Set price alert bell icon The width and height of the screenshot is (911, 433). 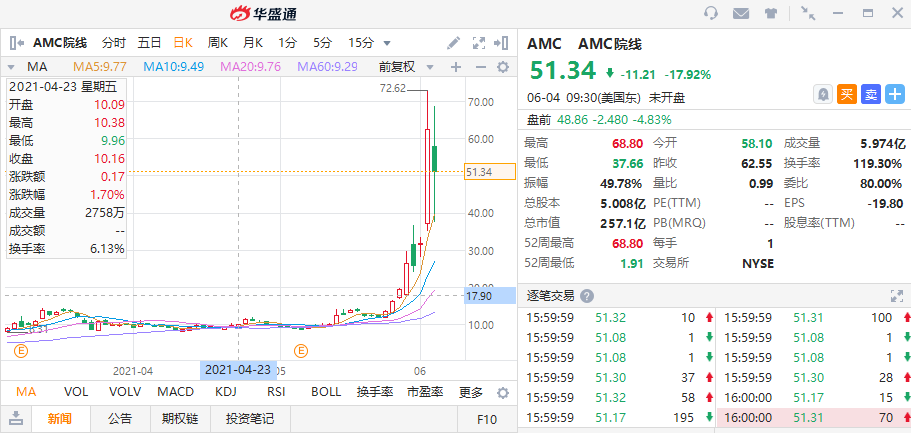click(823, 94)
